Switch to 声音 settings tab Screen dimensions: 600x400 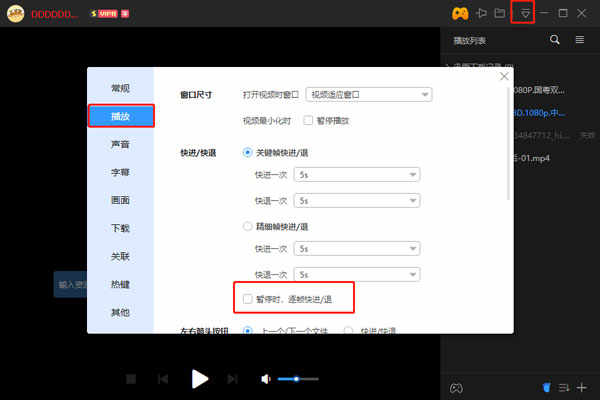121,144
